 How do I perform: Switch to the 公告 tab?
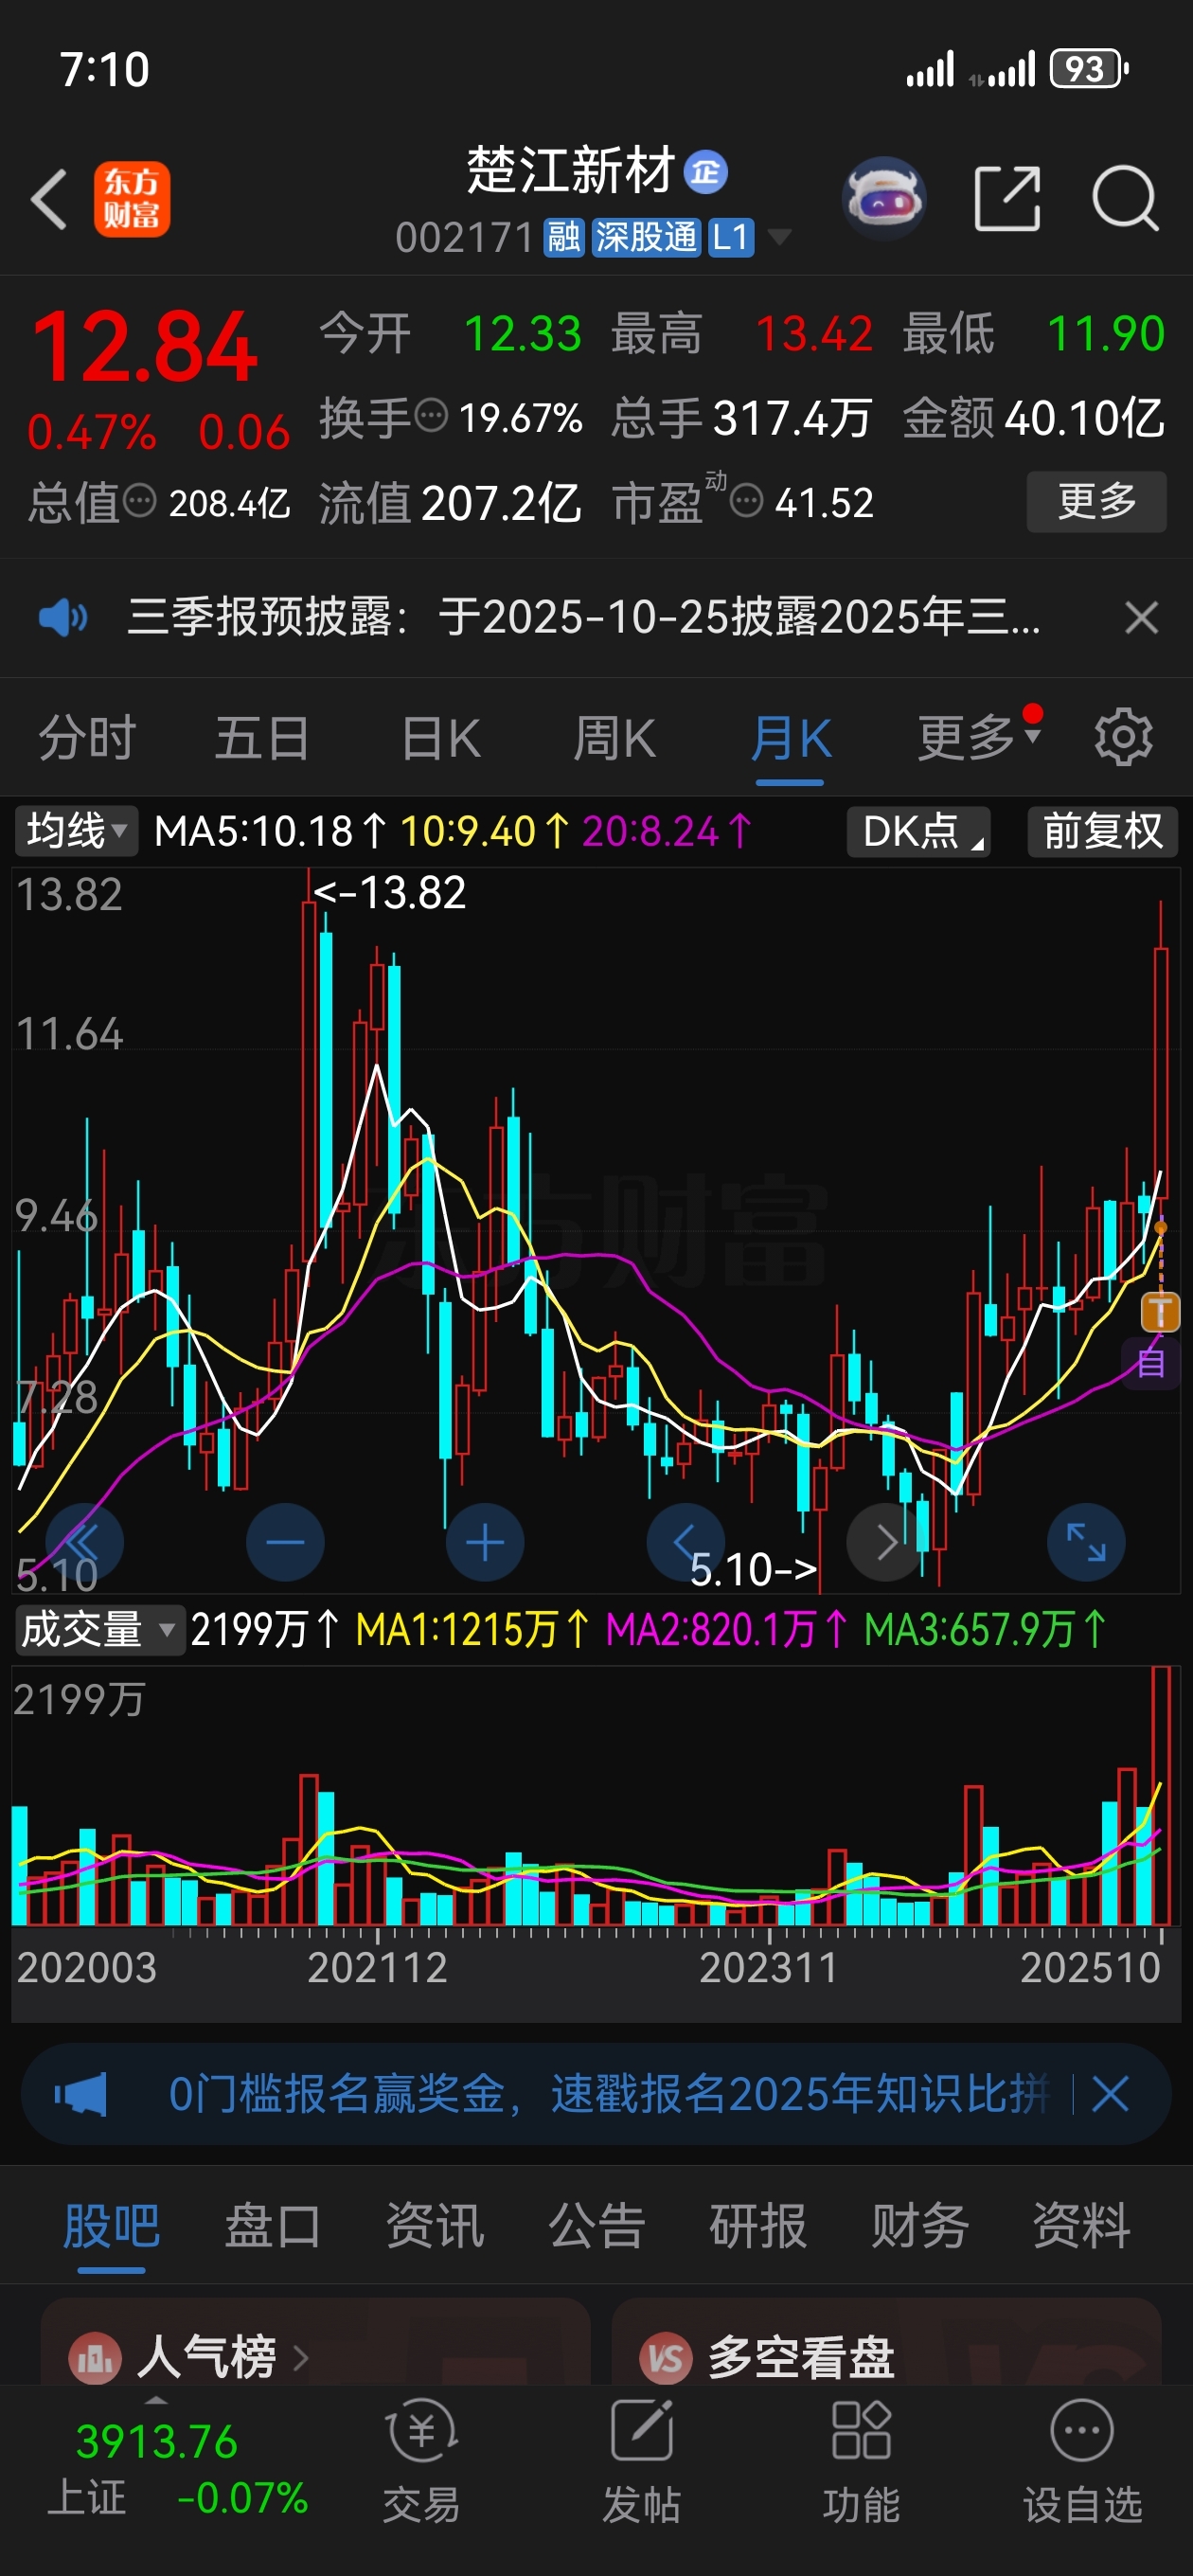point(596,2227)
